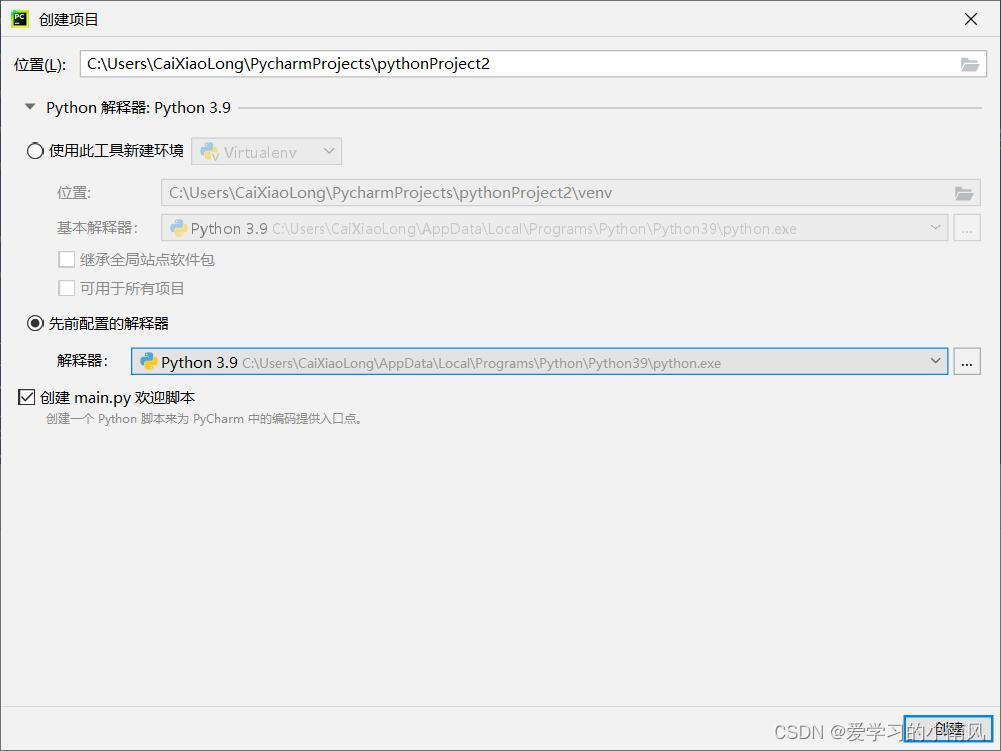Click the ellipsis button beside 基本解释器
Image resolution: width=1001 pixels, height=751 pixels.
(967, 228)
